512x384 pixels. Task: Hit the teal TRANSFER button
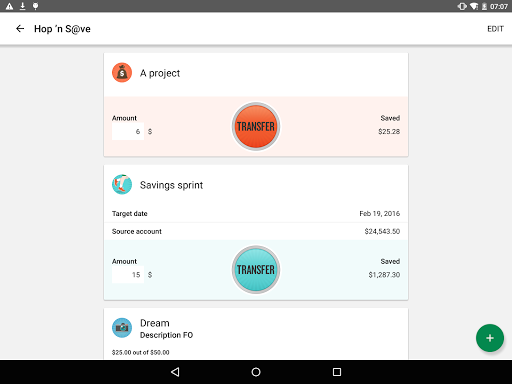(256, 270)
